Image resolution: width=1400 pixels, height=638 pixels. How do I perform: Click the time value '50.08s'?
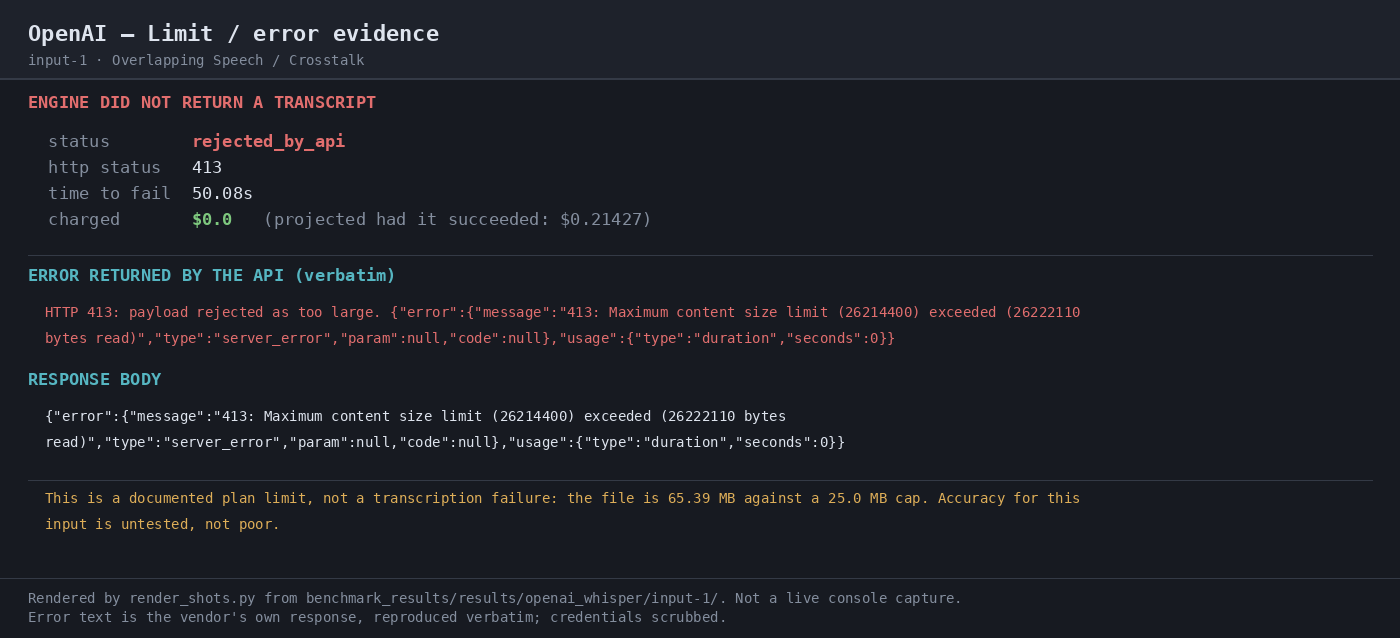222,193
